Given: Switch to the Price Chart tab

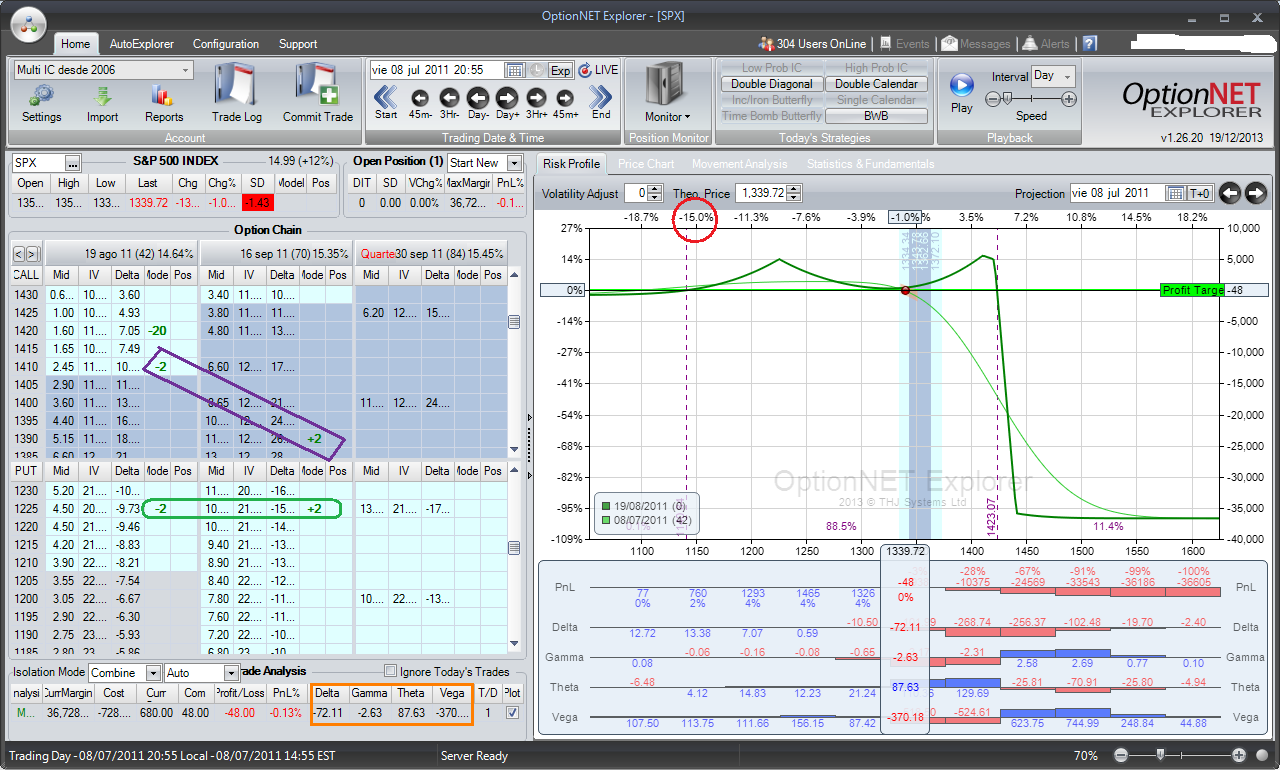Looking at the screenshot, I should 645,164.
